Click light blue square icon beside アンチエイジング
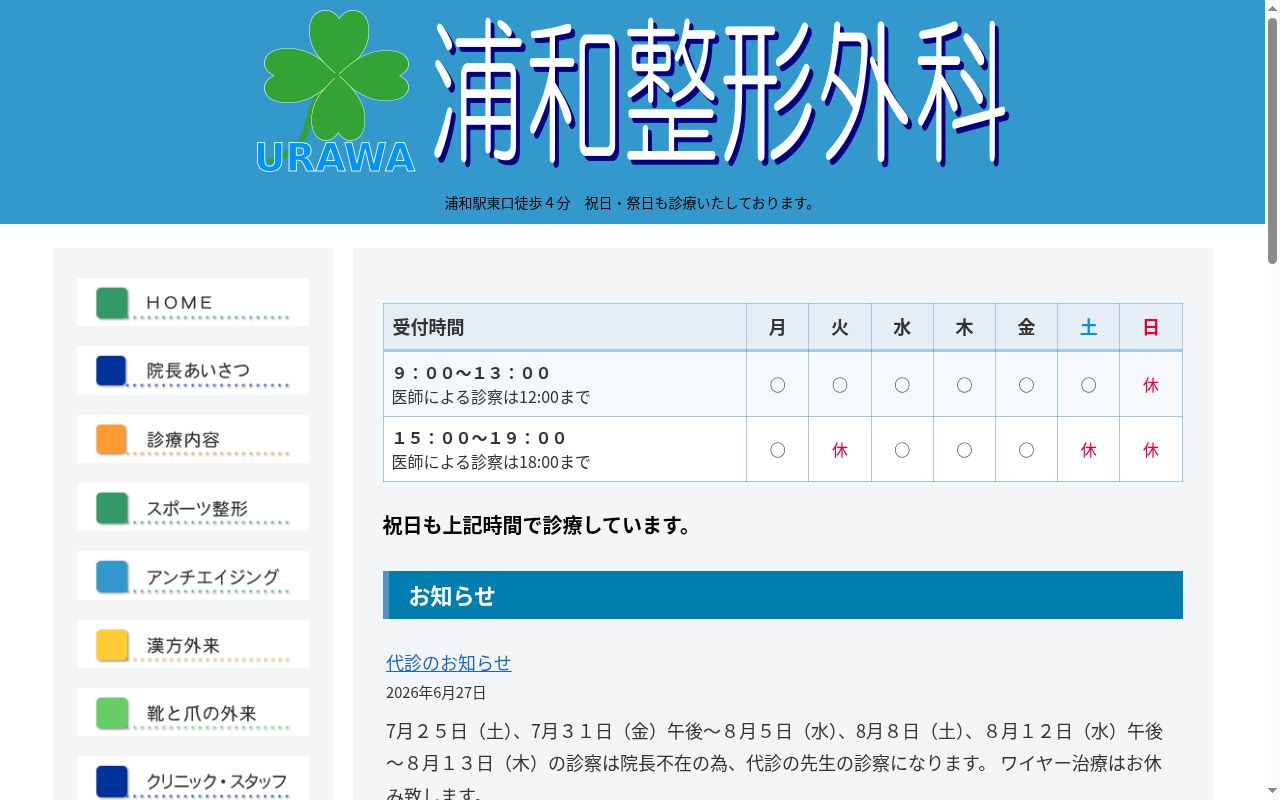The height and width of the screenshot is (800, 1280). click(x=112, y=577)
